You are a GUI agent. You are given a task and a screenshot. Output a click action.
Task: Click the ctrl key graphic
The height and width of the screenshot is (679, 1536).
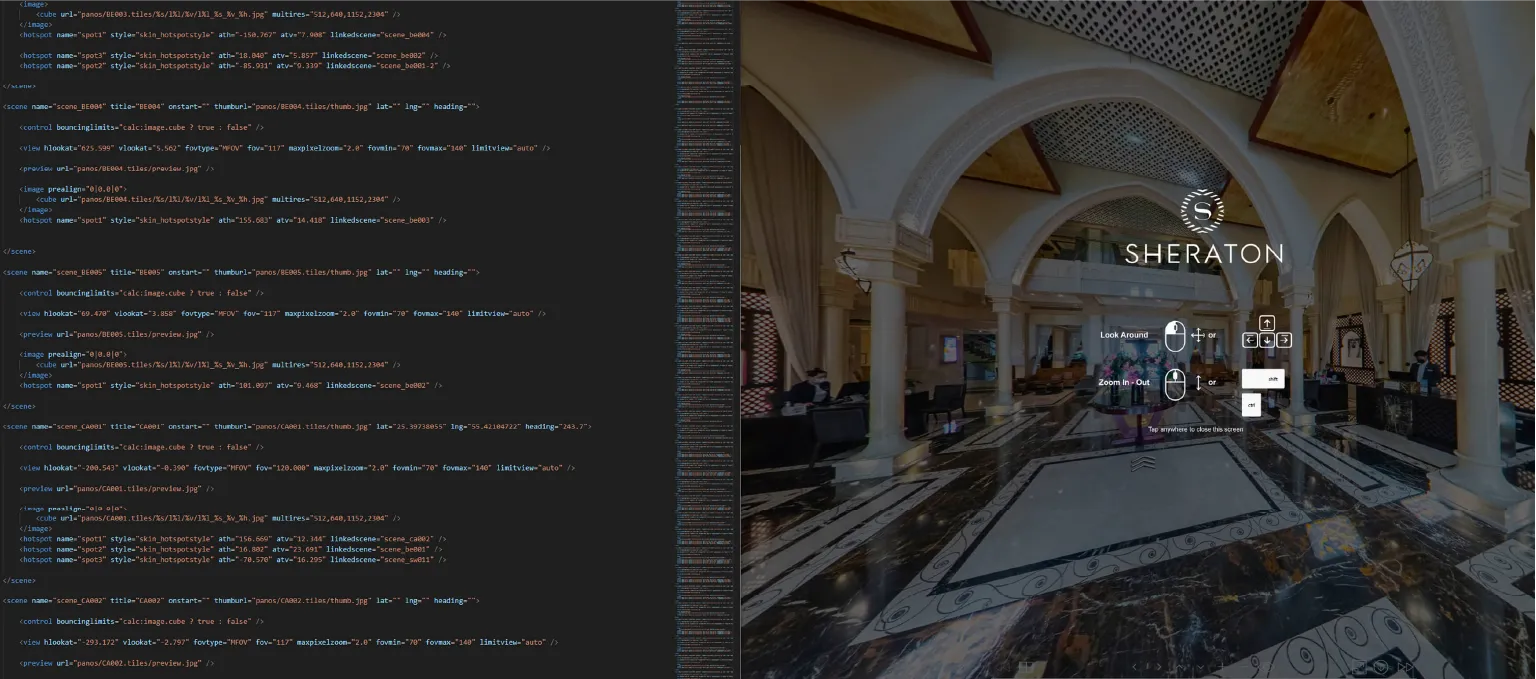pos(1251,405)
